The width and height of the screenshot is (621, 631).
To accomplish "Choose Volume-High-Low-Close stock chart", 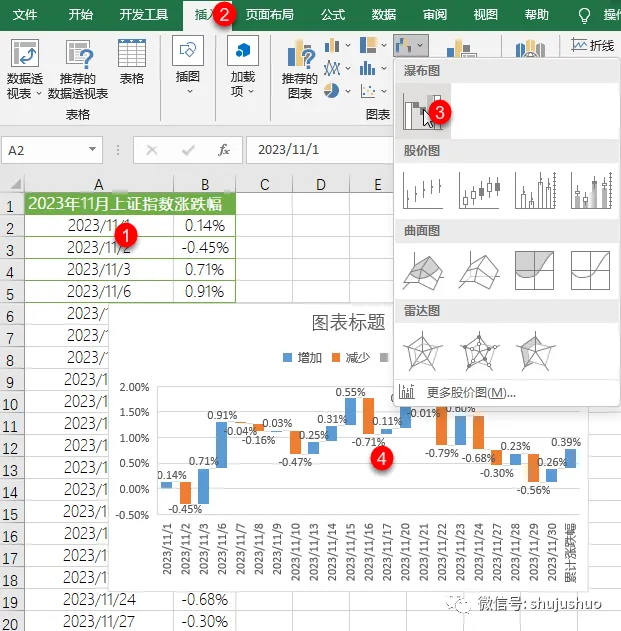I will point(535,190).
